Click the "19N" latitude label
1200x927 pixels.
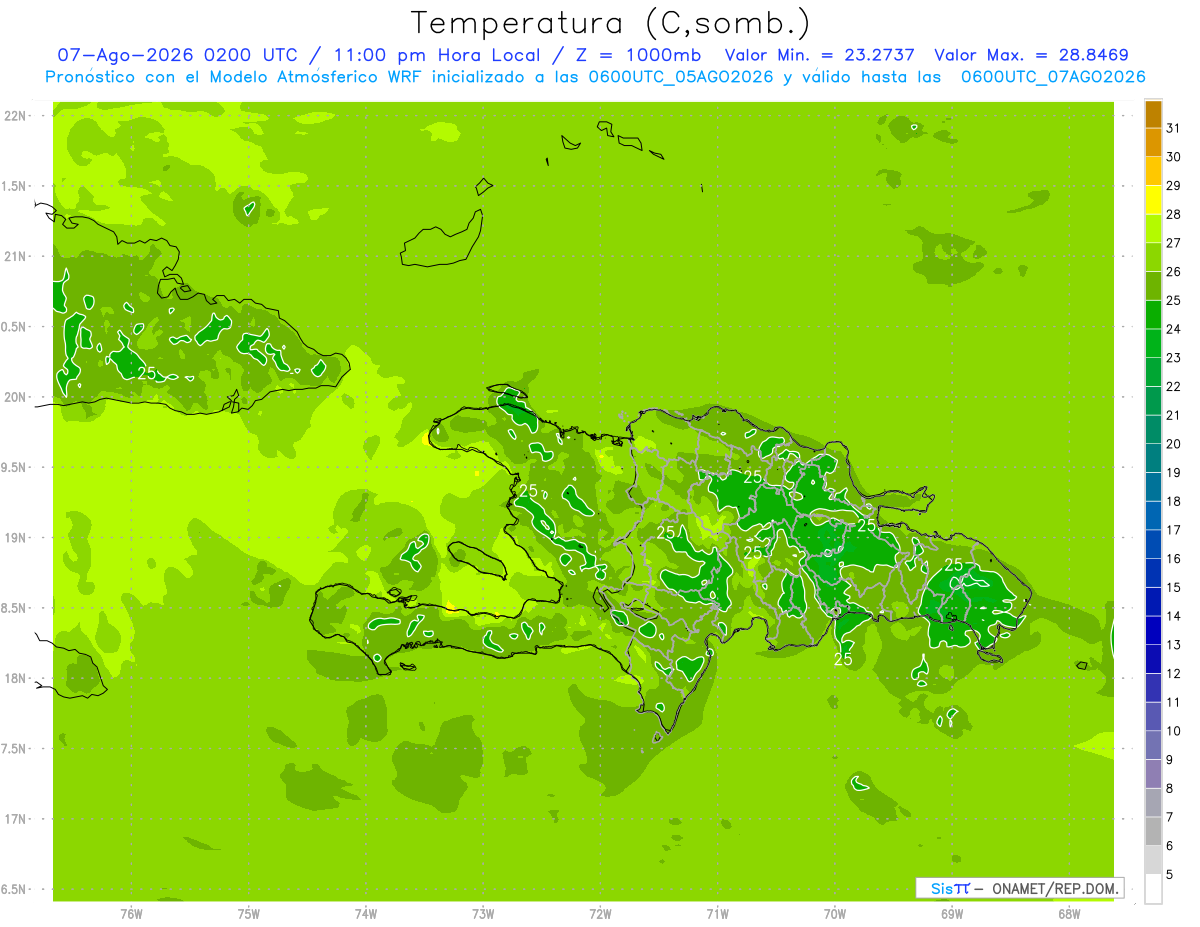click(x=15, y=537)
